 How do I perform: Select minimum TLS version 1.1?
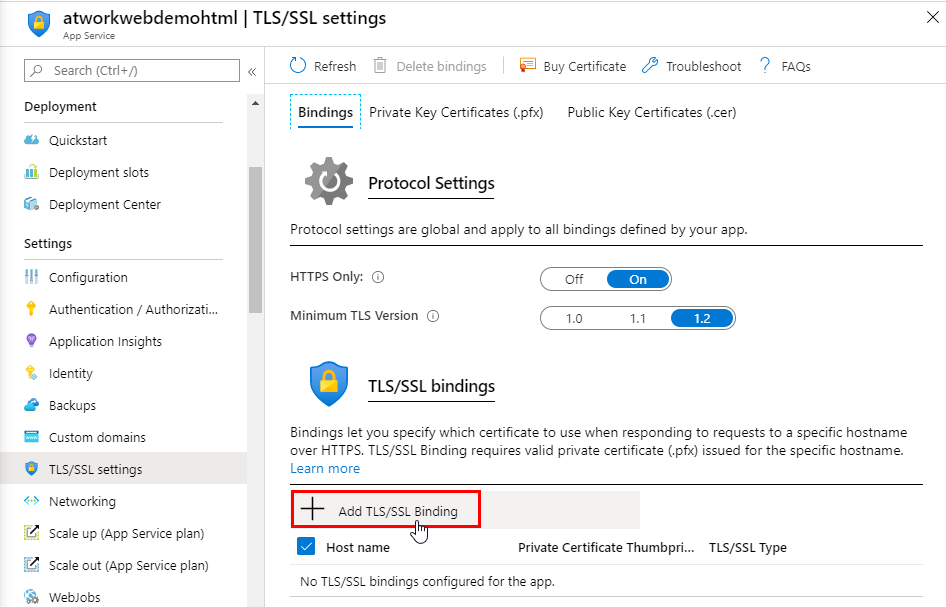click(x=638, y=318)
